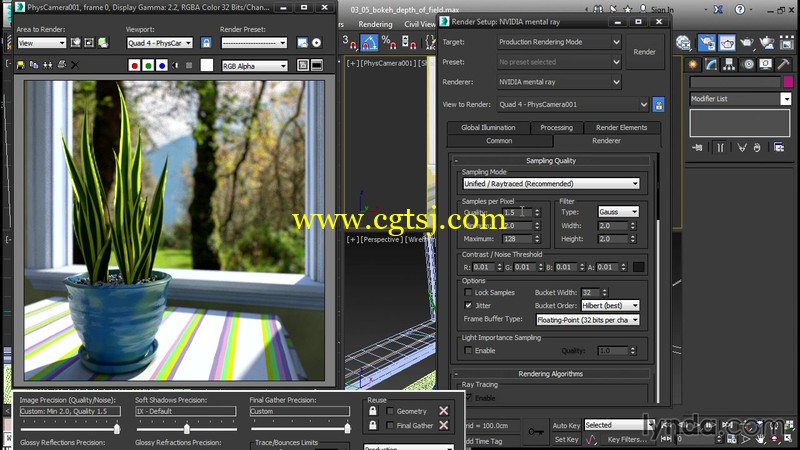This screenshot has height=450, width=800.
Task: Open the Motion panel icon
Action: (747, 64)
